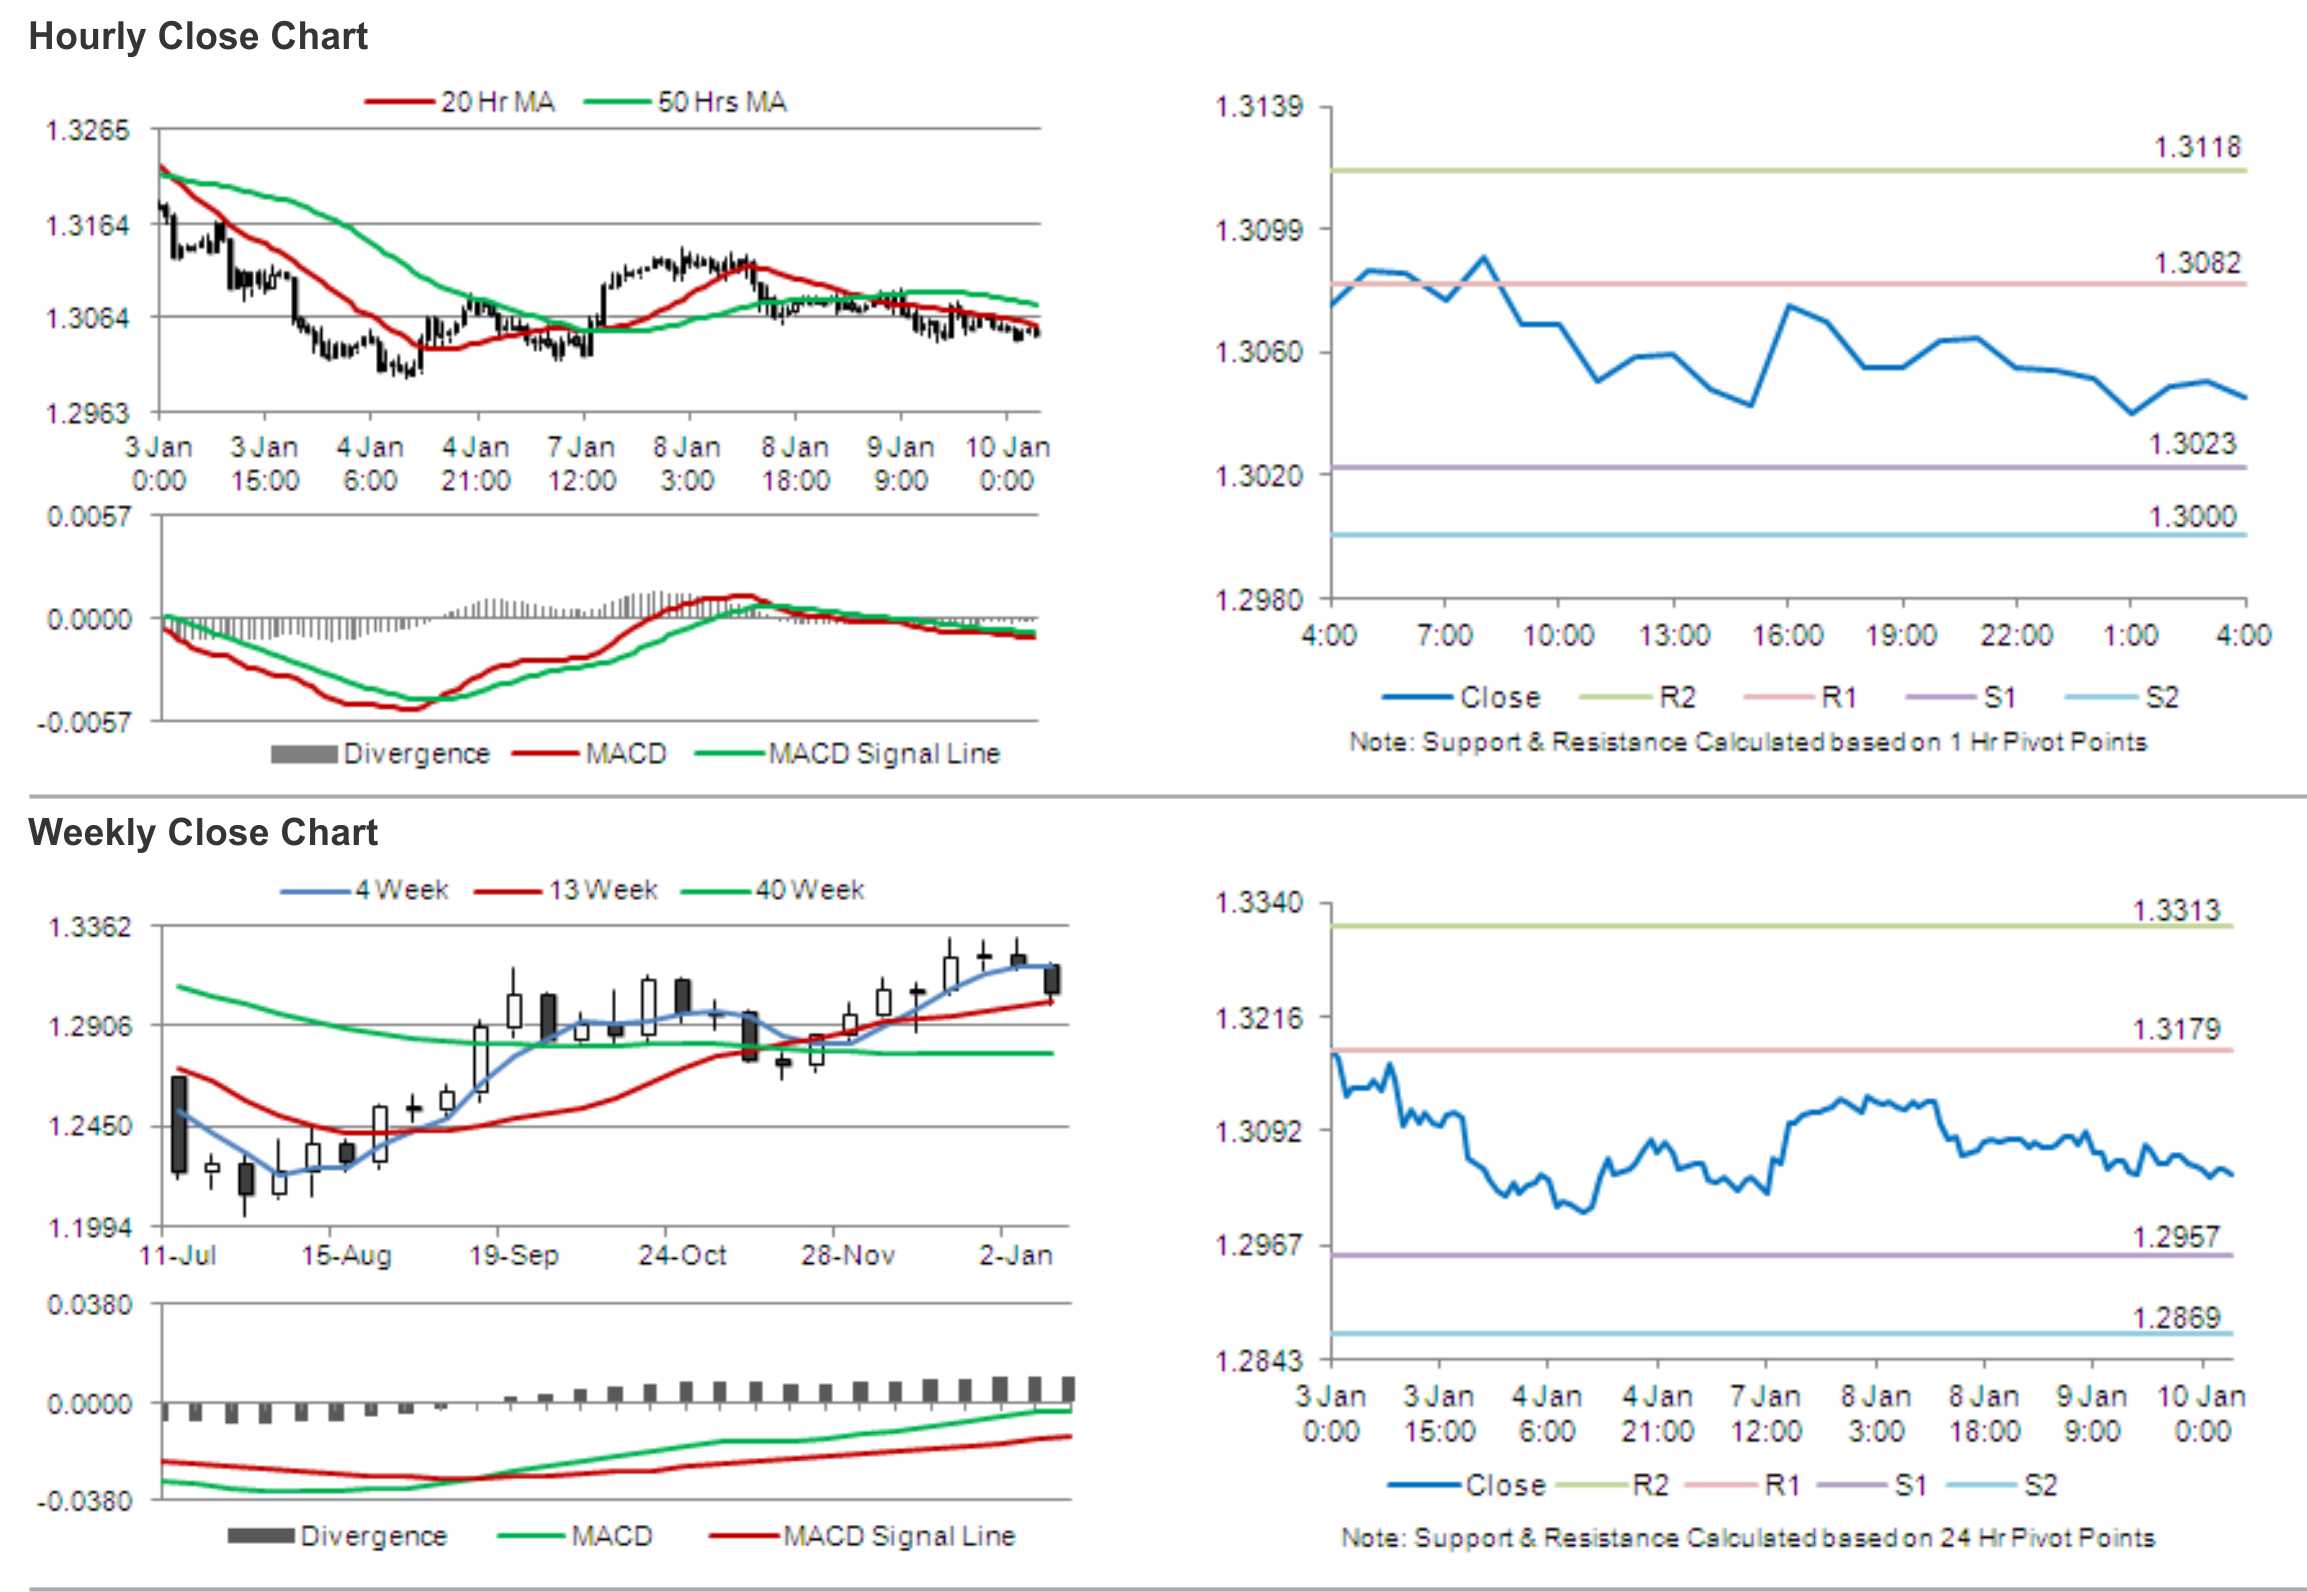Click the "Weekly Close Chart" heading
The height and width of the screenshot is (1592, 2307).
pos(203,833)
